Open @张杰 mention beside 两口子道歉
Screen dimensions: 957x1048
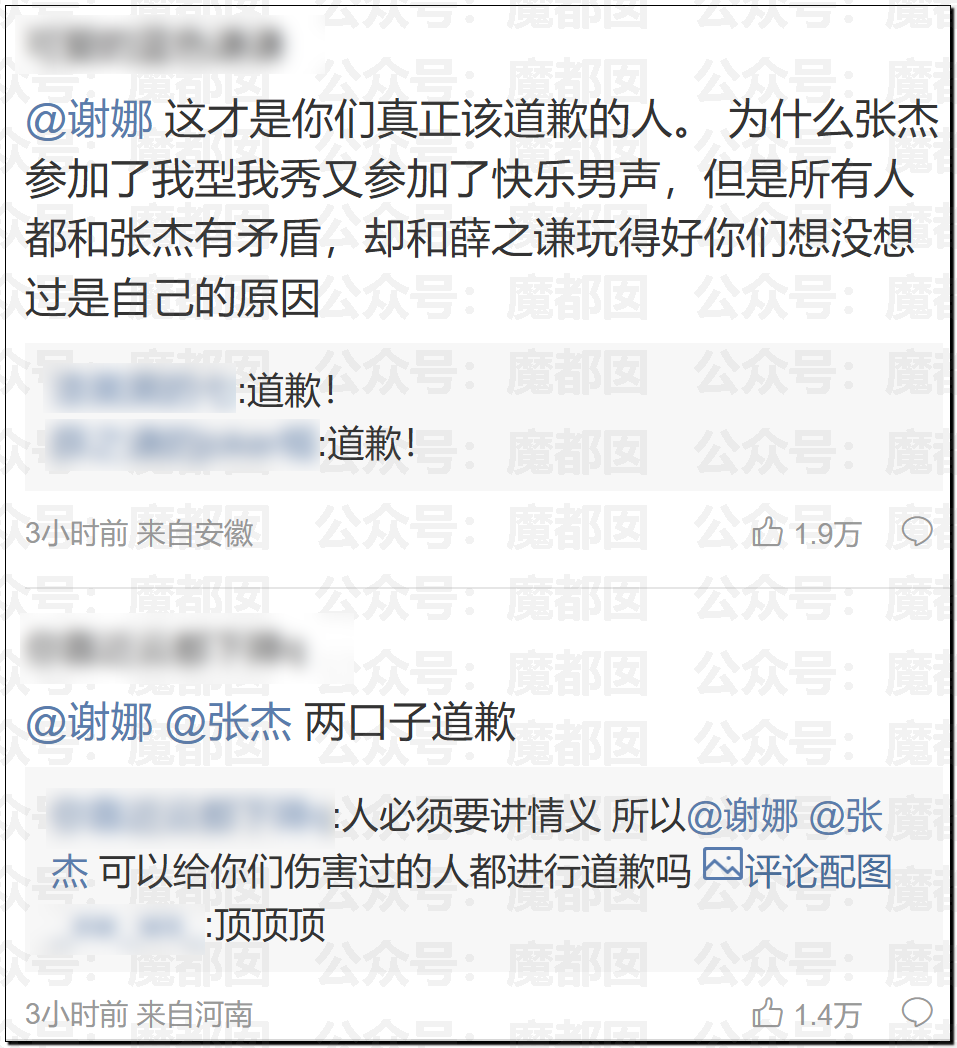[229, 723]
